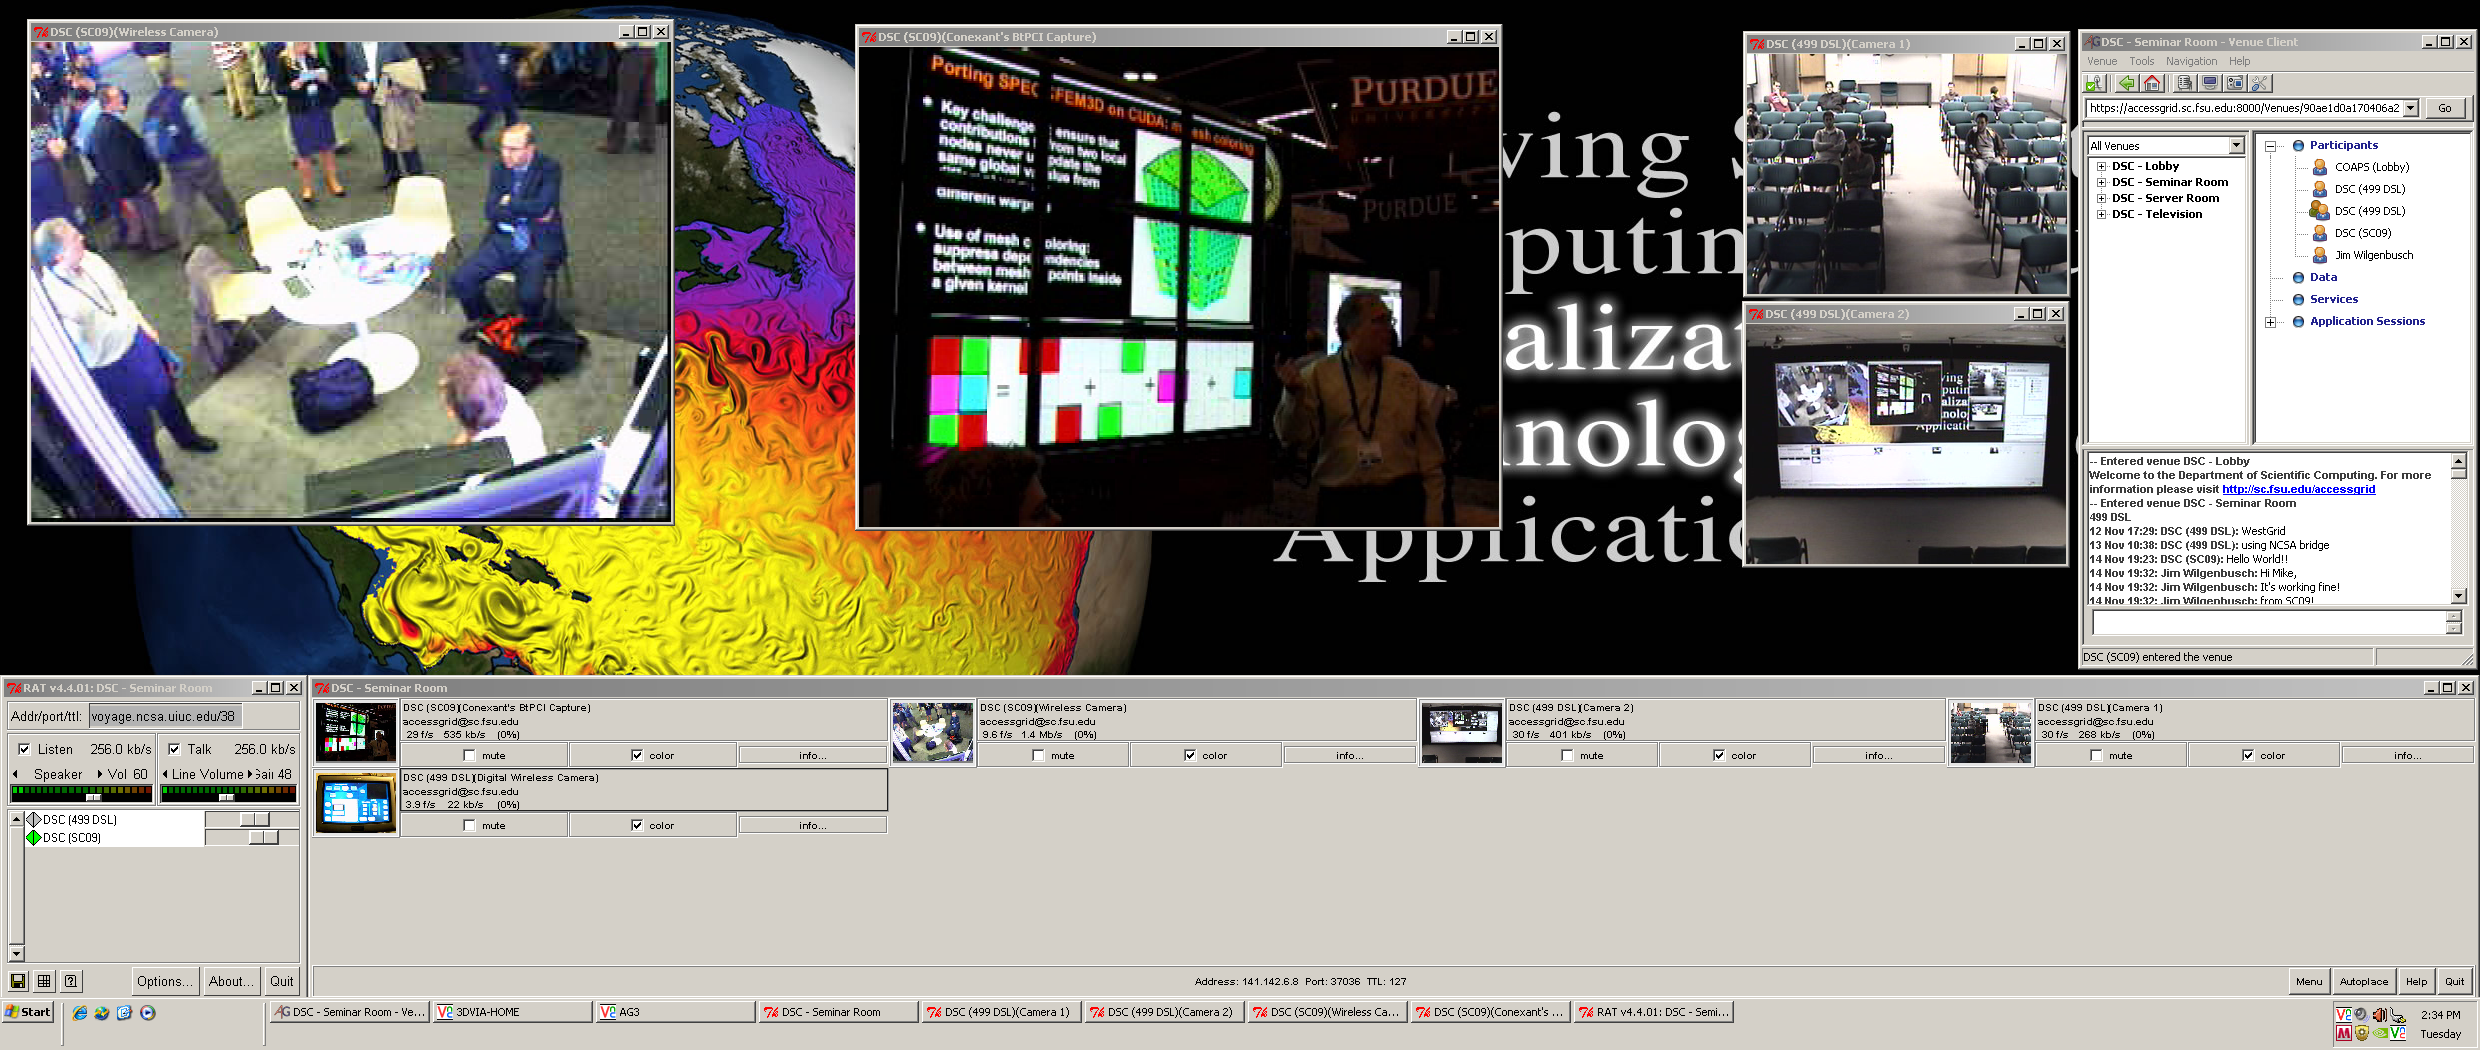Uncheck color for Digital Wireless Camera stream
This screenshot has width=2480, height=1050.
pyautogui.click(x=637, y=826)
